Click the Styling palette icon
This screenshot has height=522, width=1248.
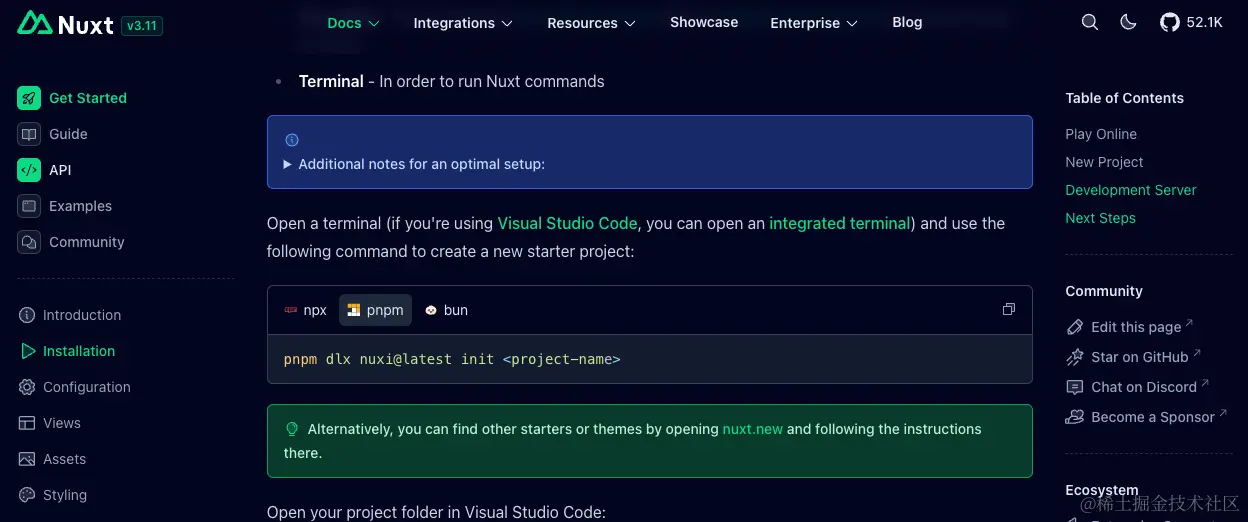27,495
